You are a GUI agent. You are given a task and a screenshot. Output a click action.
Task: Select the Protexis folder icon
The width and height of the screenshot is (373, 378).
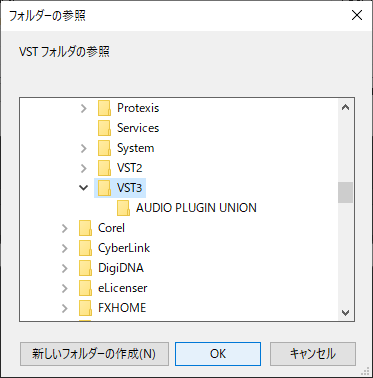pyautogui.click(x=104, y=108)
